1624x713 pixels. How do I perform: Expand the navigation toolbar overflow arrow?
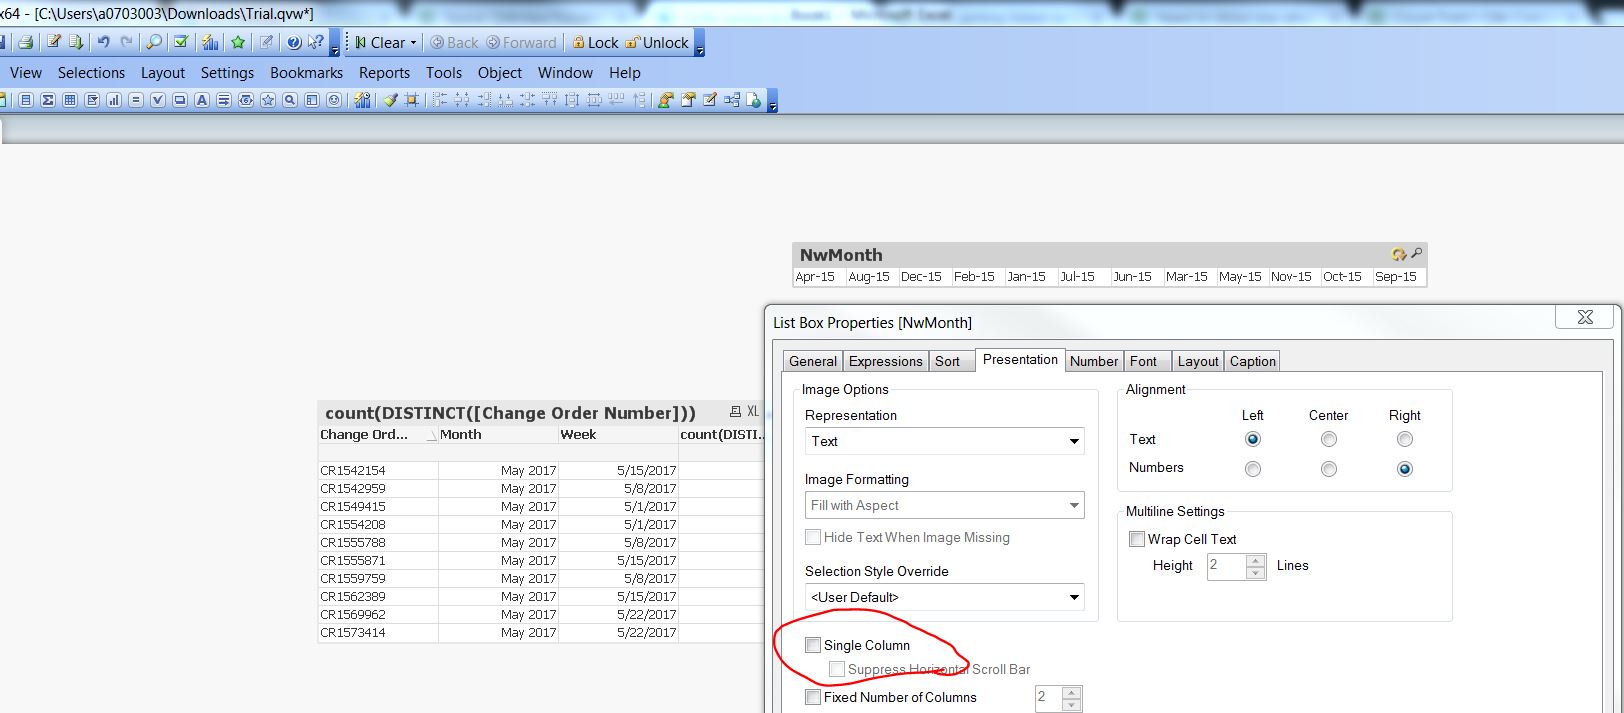pyautogui.click(x=699, y=45)
